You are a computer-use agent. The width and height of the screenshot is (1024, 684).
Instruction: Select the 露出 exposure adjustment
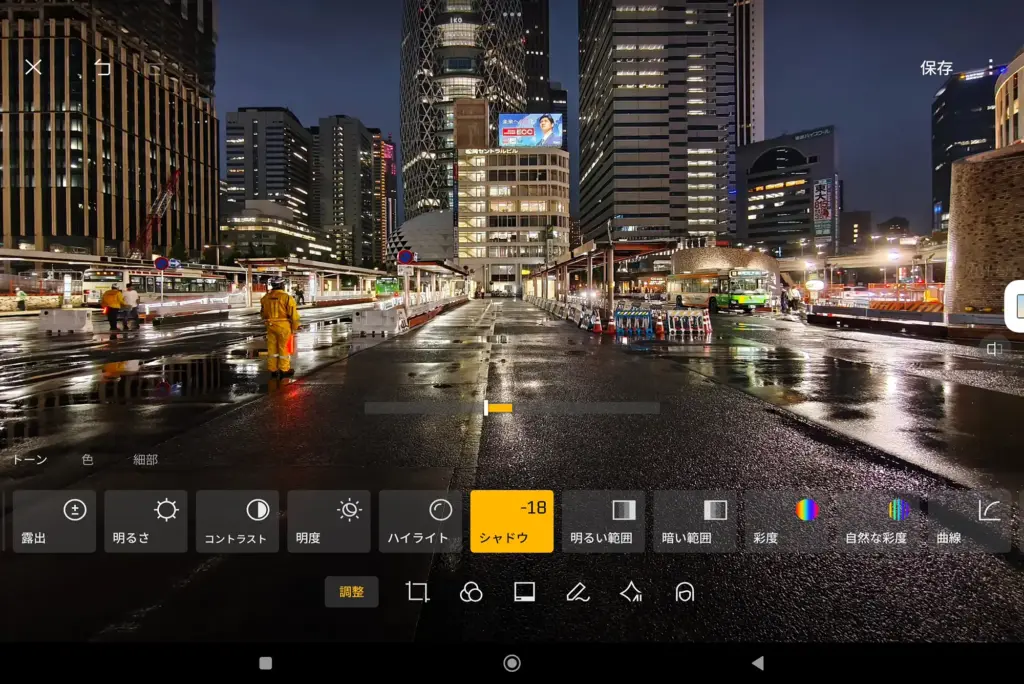tap(53, 520)
